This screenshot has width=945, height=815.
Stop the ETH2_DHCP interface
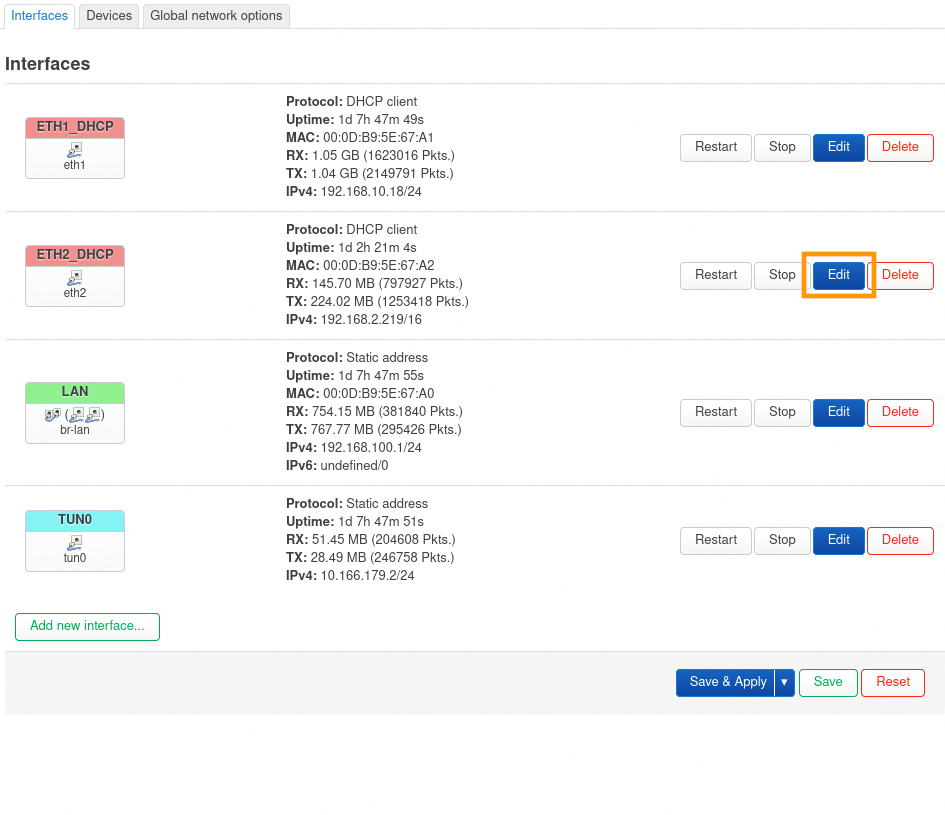pyautogui.click(x=782, y=275)
